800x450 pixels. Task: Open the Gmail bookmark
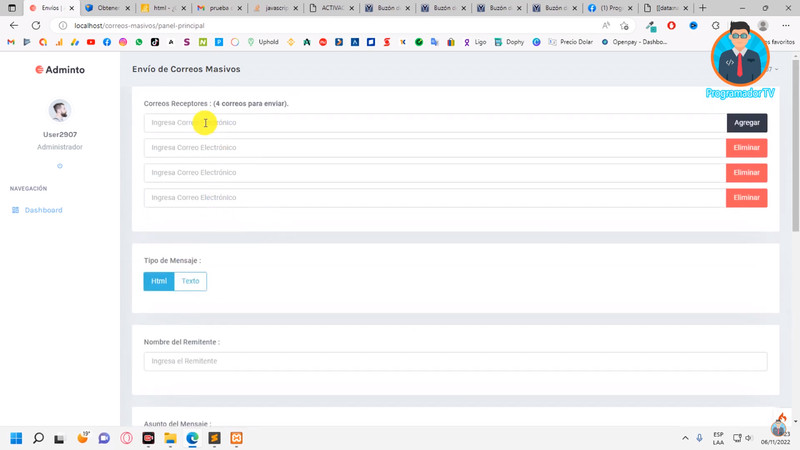[x=11, y=42]
